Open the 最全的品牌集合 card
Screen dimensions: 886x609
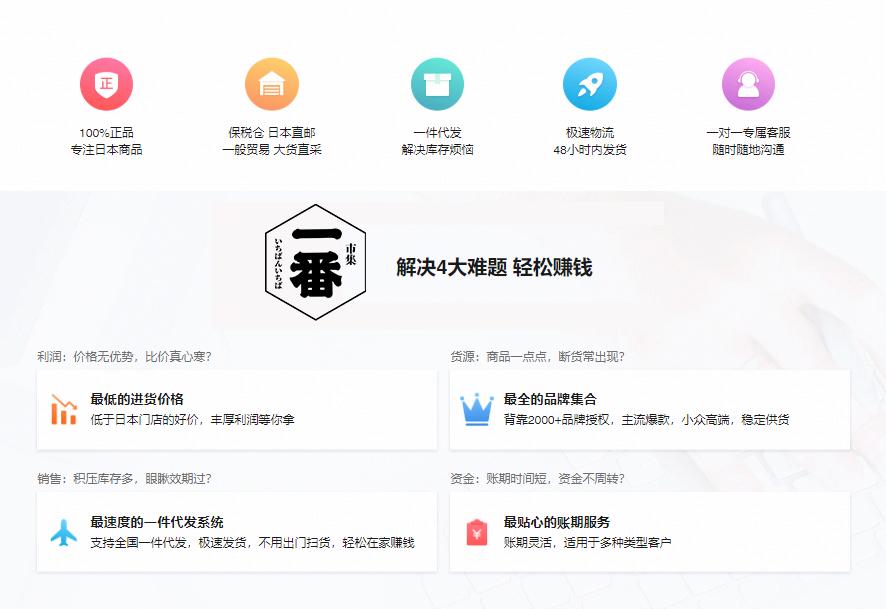pos(650,410)
